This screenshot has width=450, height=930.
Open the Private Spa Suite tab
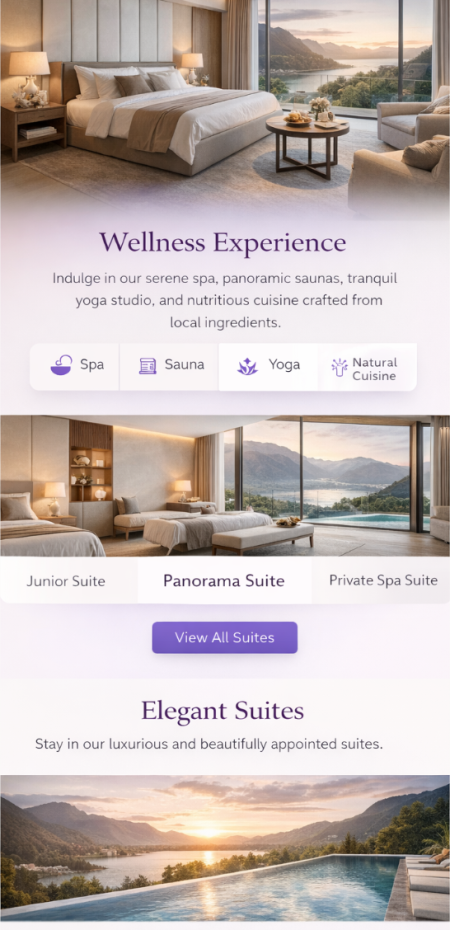tap(384, 580)
